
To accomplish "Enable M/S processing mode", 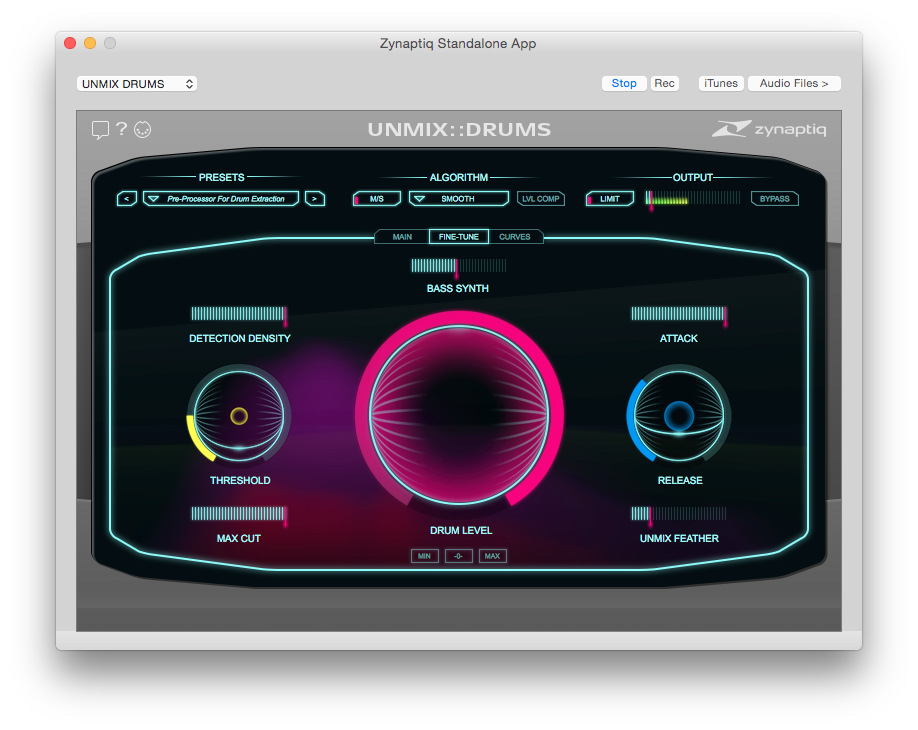I will (x=377, y=198).
